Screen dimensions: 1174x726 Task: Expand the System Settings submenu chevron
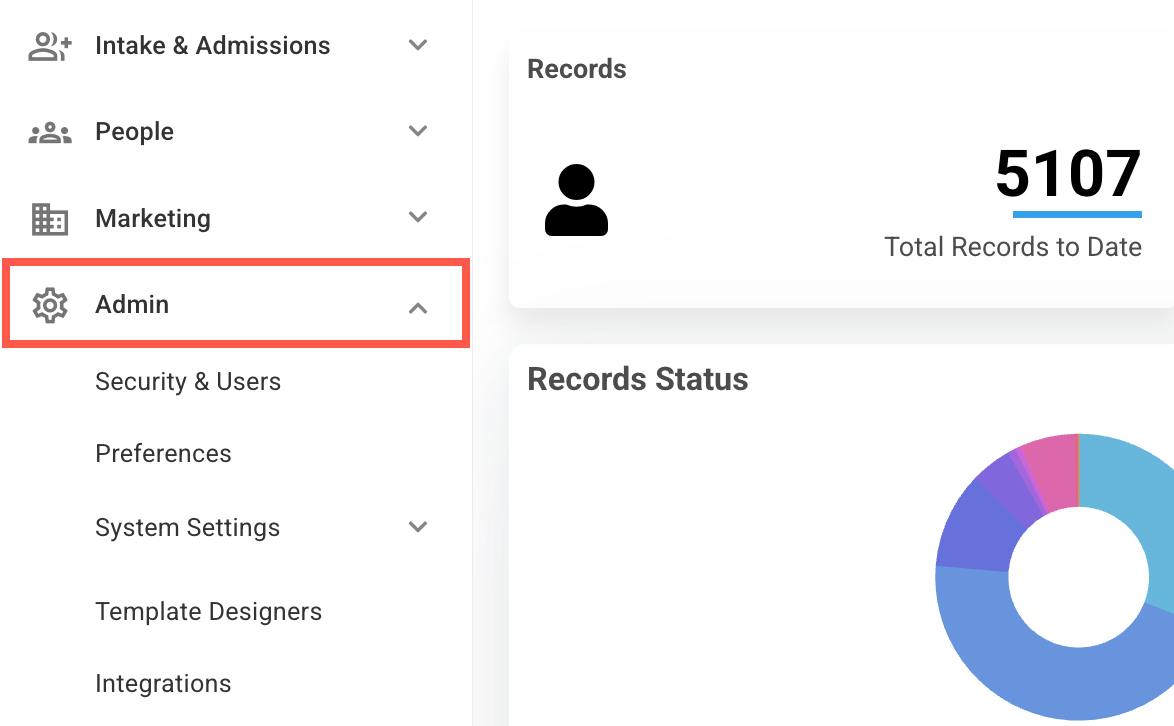coord(418,527)
